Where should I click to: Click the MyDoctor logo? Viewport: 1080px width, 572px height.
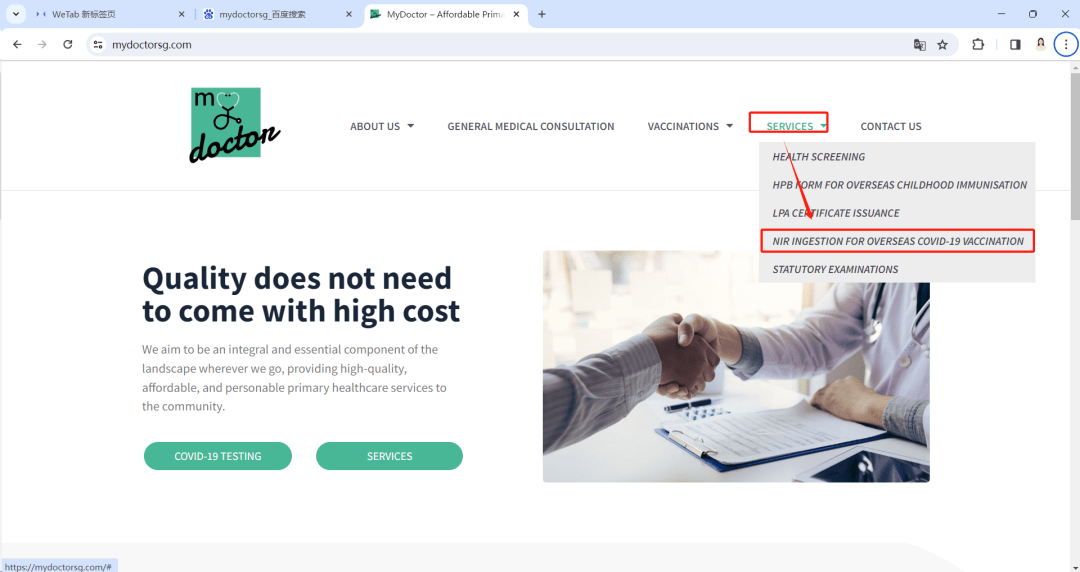(x=235, y=125)
